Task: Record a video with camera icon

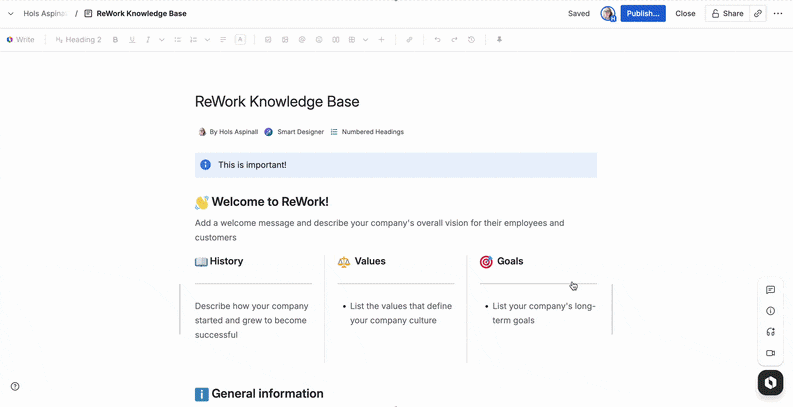Action: click(x=770, y=353)
